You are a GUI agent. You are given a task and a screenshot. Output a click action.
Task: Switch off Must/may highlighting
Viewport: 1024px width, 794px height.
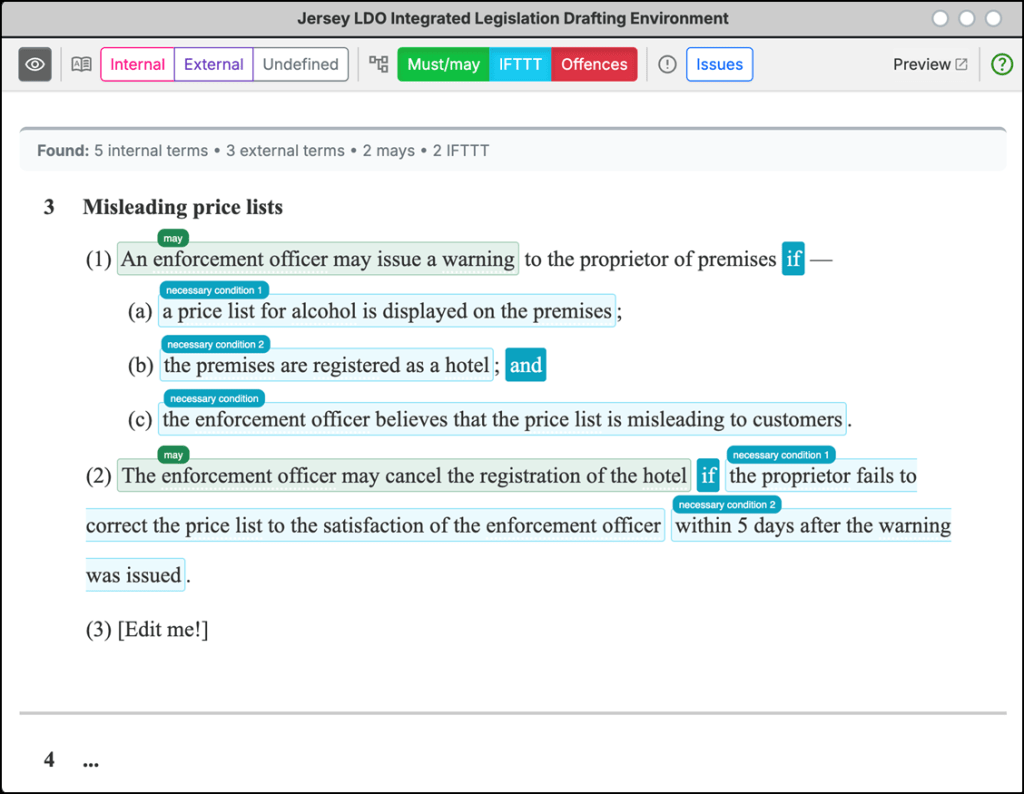(x=443, y=64)
